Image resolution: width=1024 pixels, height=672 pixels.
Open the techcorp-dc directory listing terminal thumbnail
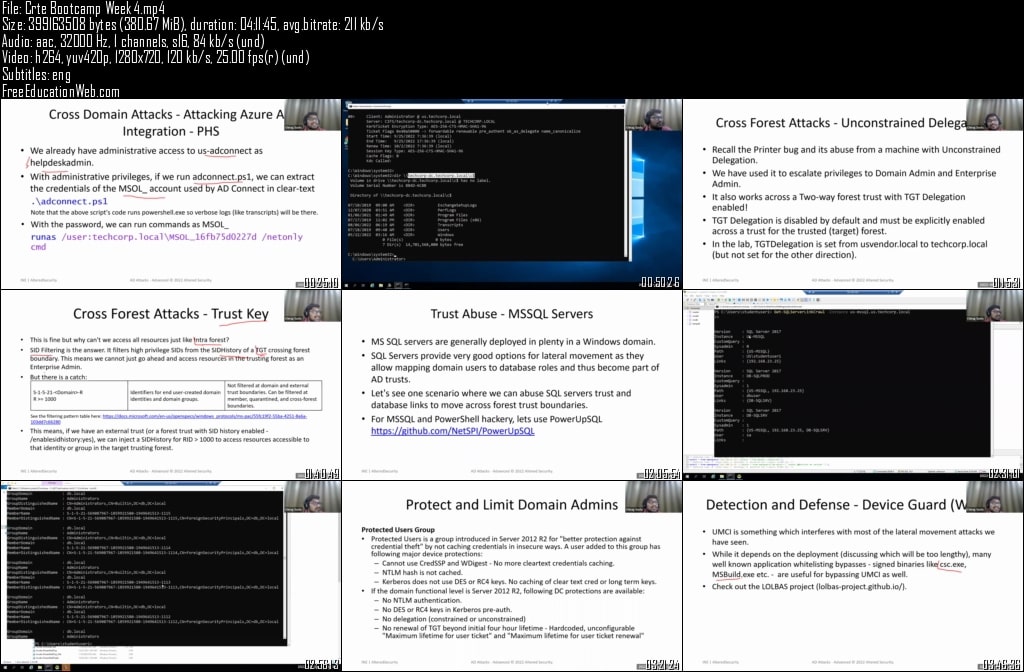tap(512, 194)
